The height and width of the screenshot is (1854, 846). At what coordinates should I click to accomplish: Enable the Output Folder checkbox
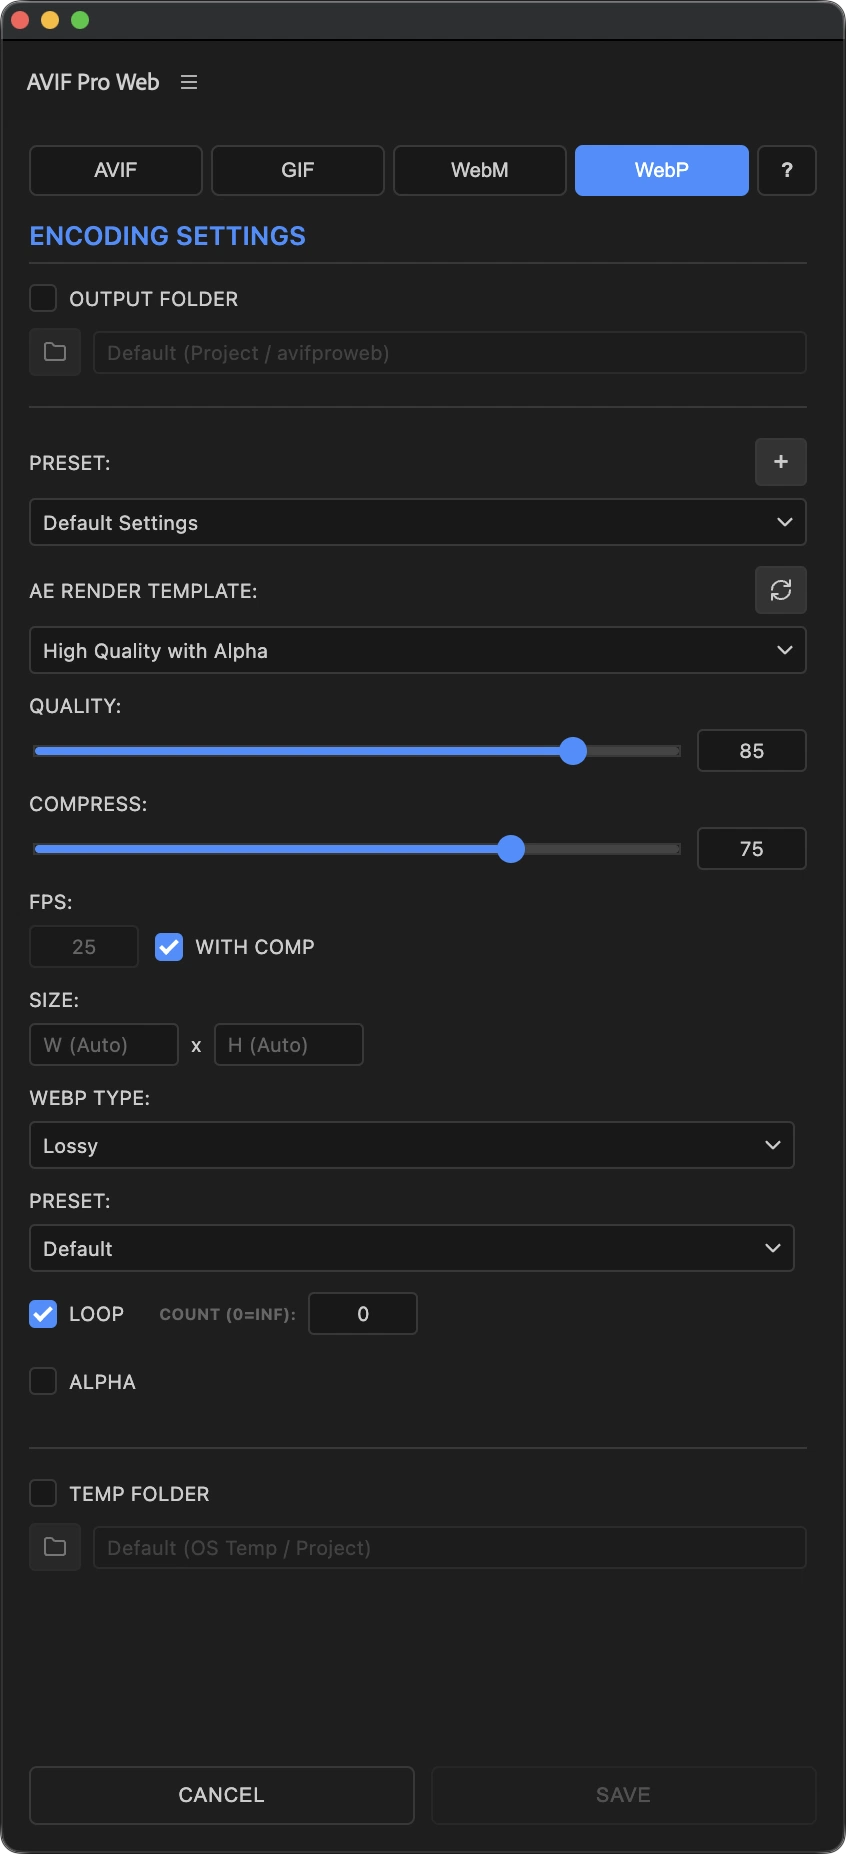pos(43,298)
